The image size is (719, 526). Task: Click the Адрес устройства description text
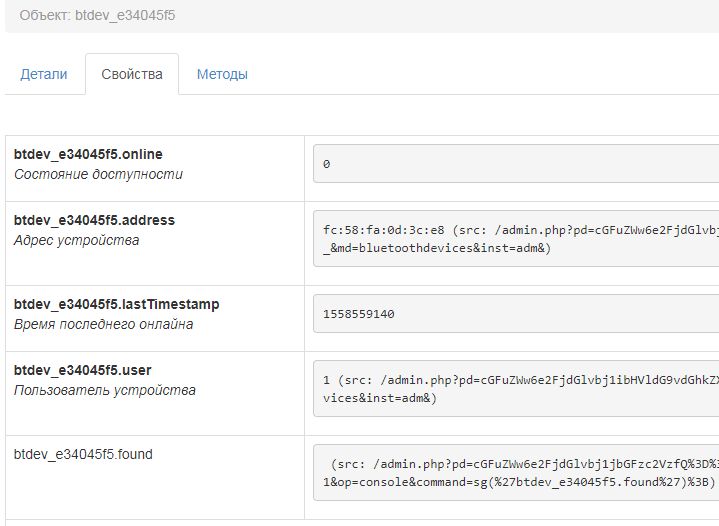click(x=77, y=240)
